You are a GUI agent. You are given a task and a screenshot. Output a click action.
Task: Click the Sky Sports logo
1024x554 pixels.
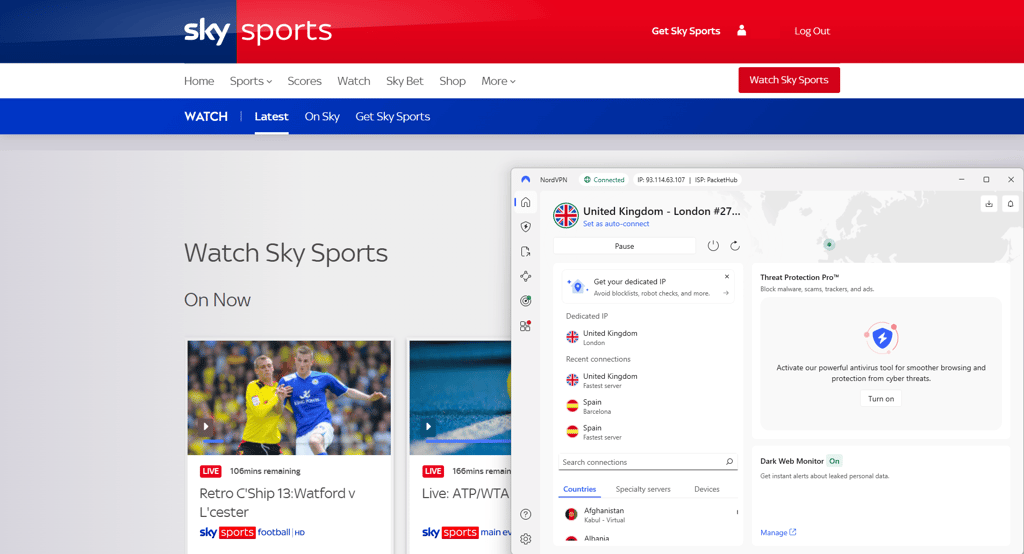point(258,31)
